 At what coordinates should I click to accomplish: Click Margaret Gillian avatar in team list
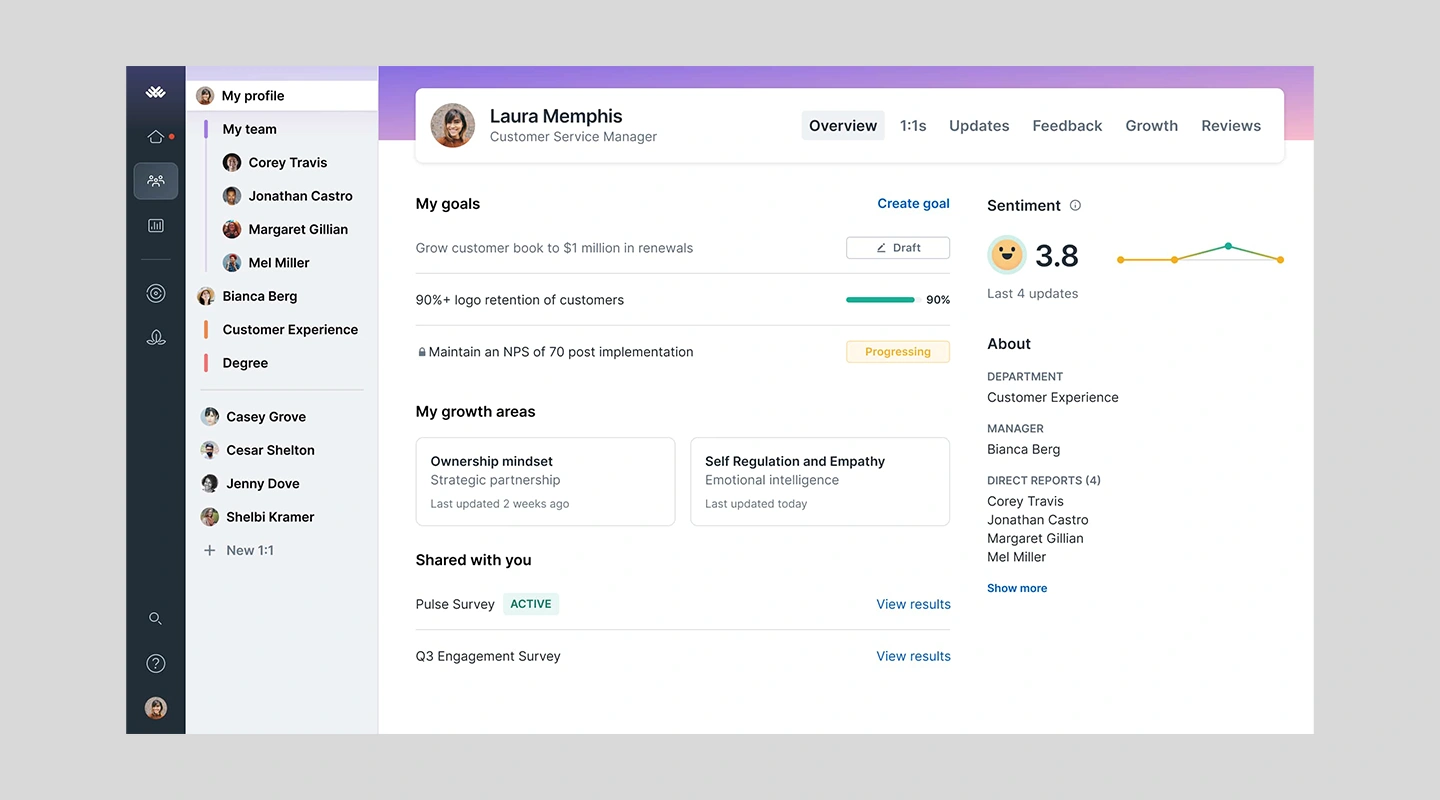point(232,229)
